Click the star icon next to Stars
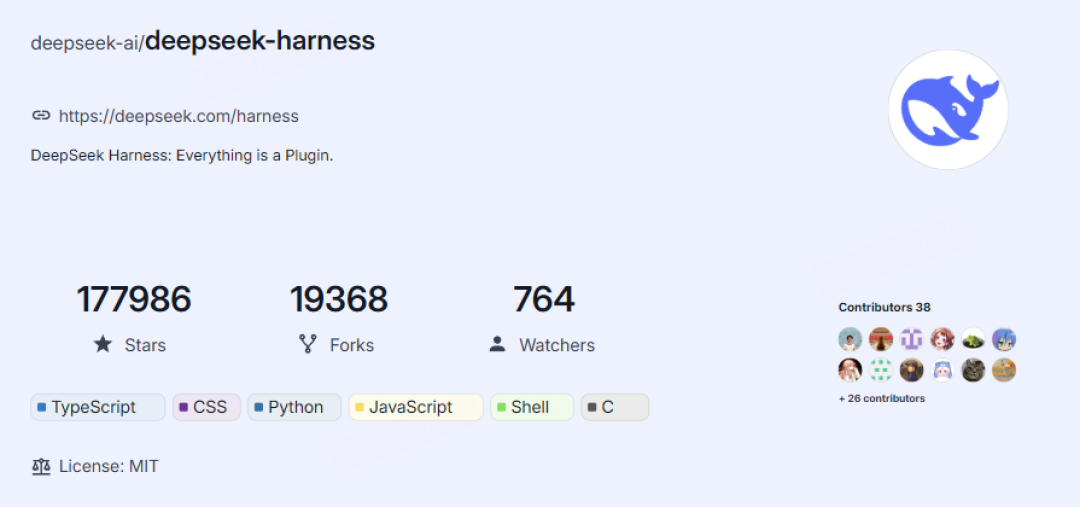Viewport: 1080px width, 507px height. click(x=103, y=344)
